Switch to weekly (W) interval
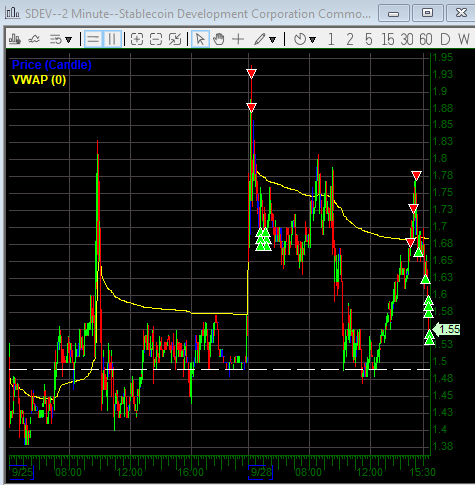Screen dimensions: 475x485 click(464, 39)
